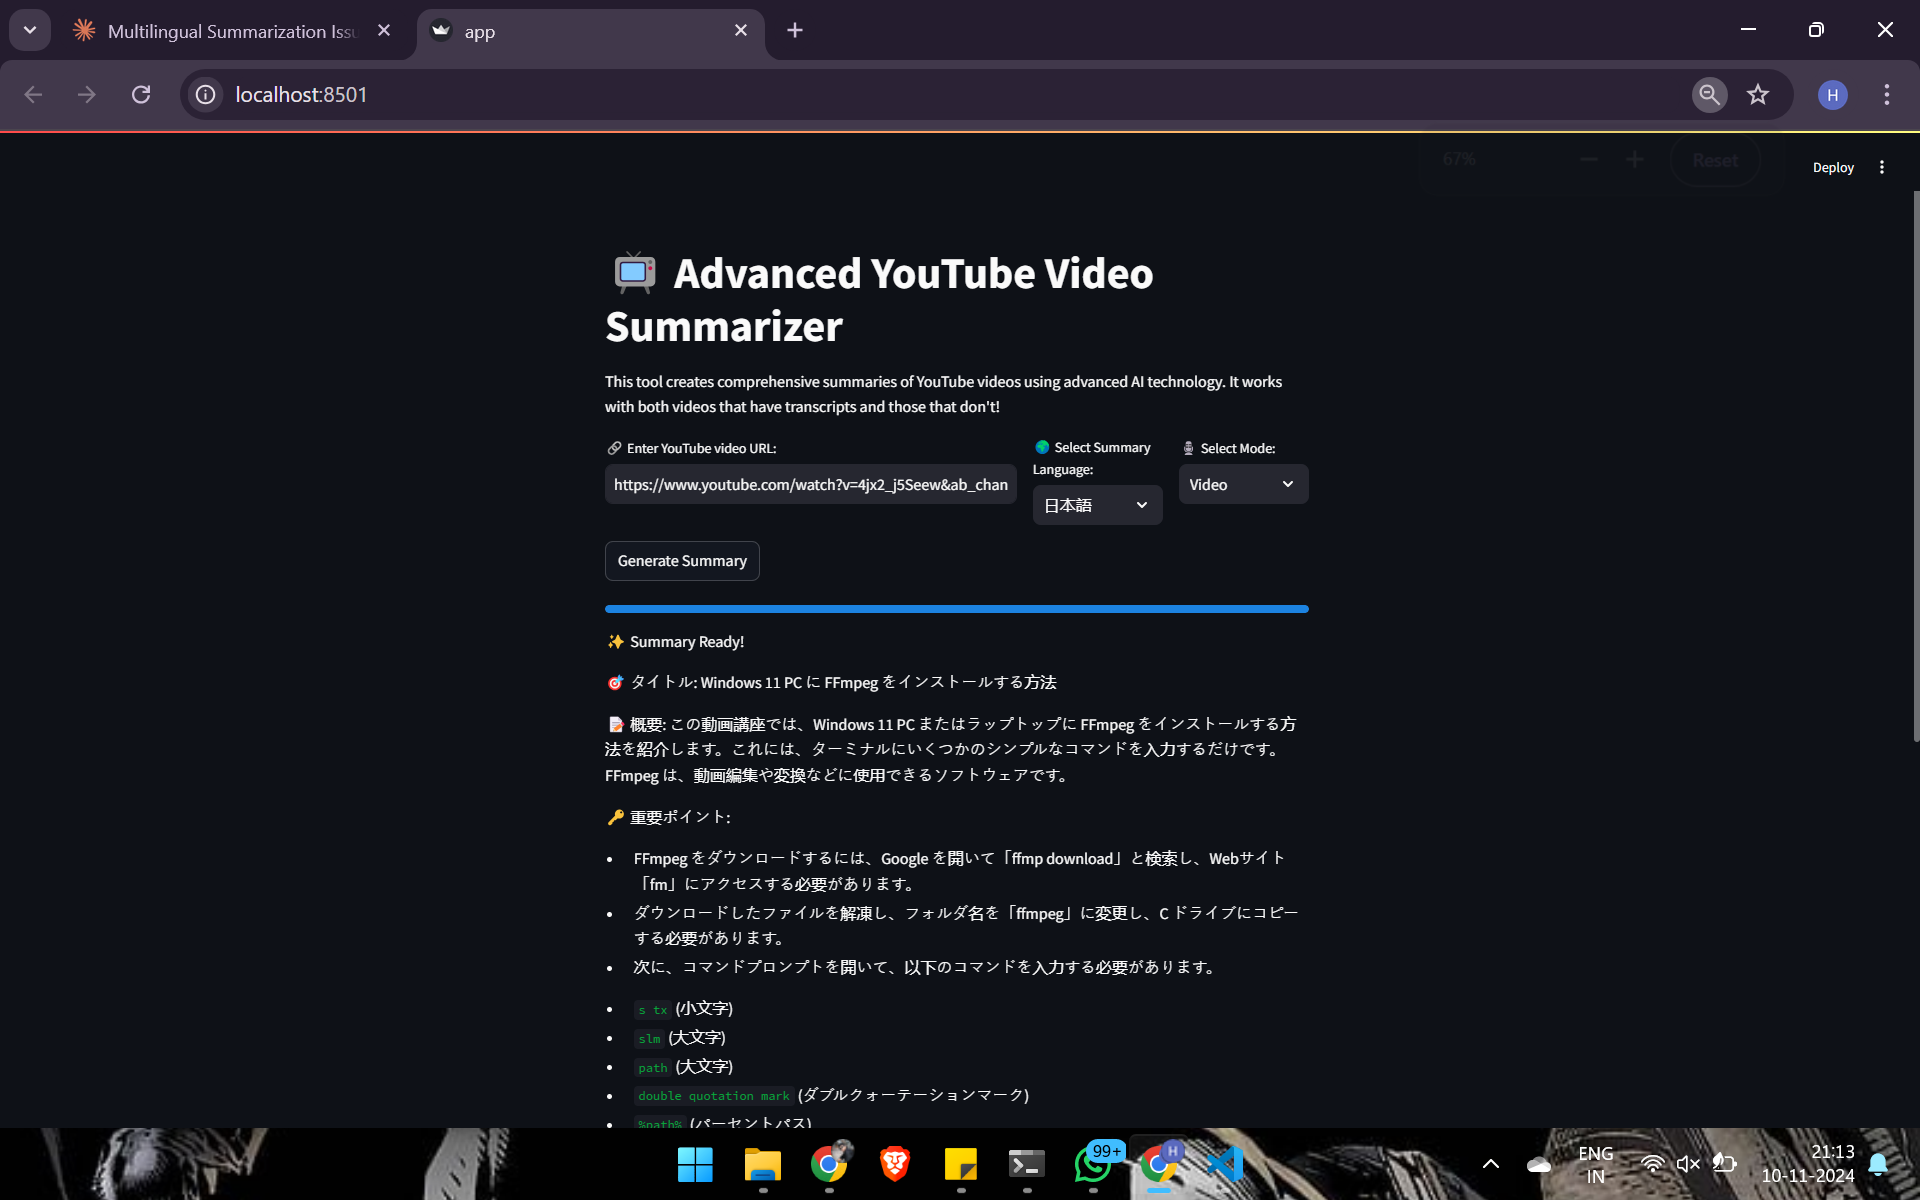Click site information icon in address bar

point(206,94)
